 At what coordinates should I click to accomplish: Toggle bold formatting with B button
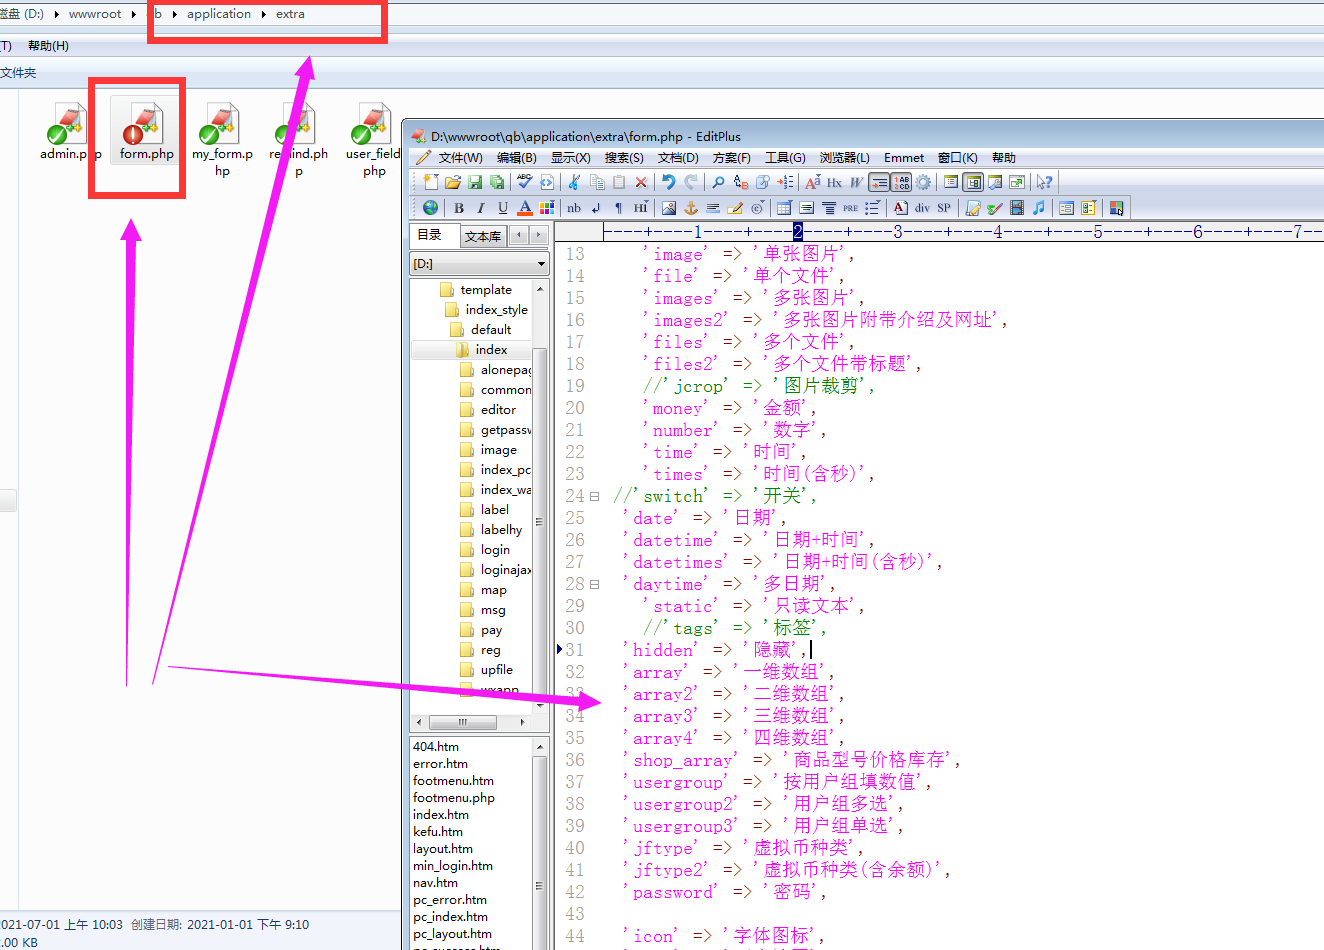coord(459,208)
